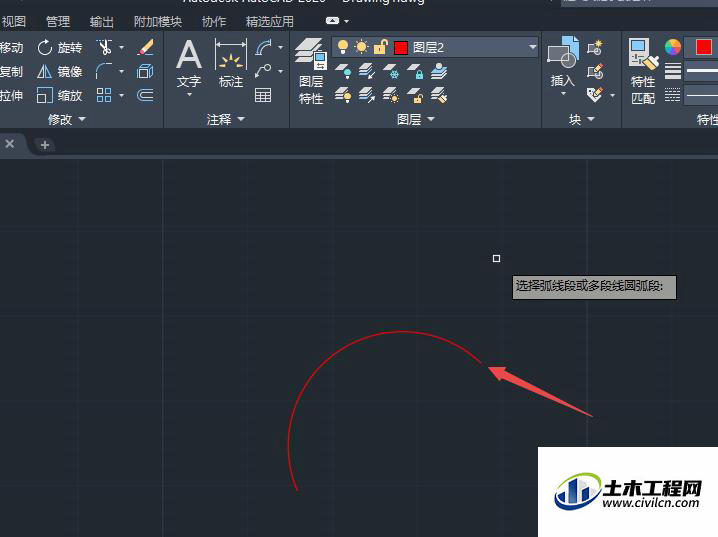Viewport: 718px width, 537px height.
Task: Close the current drawing tab
Action: click(10, 144)
